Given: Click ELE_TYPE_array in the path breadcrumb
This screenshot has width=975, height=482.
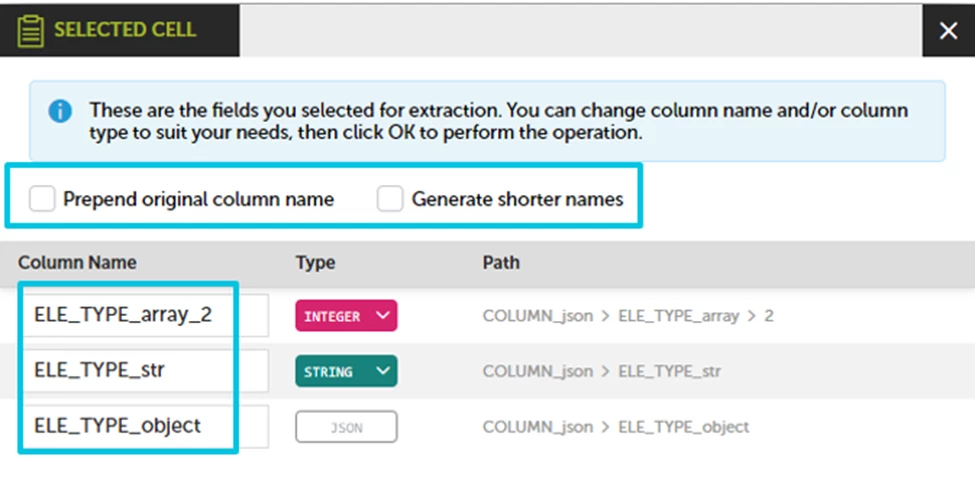Looking at the screenshot, I should (x=678, y=316).
